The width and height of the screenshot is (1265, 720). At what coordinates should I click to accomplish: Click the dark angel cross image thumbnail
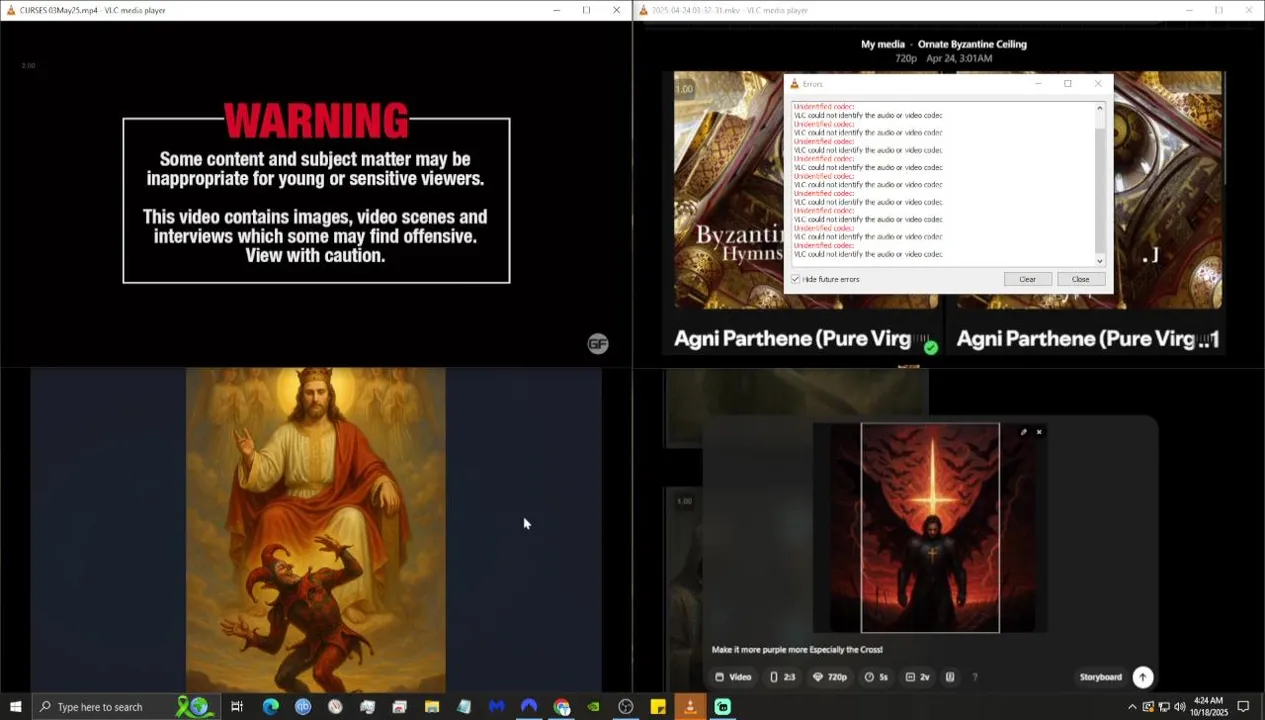(930, 528)
